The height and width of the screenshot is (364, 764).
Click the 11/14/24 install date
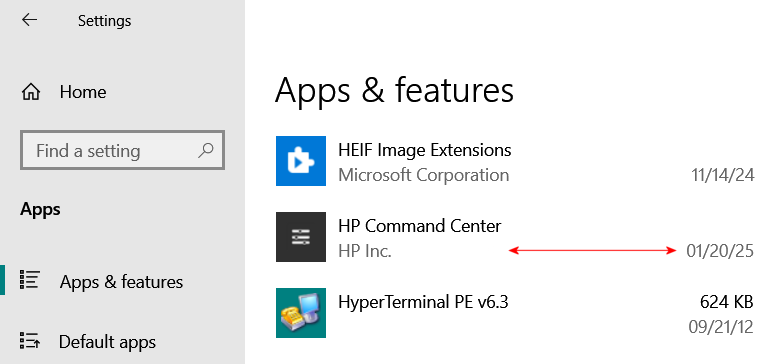point(723,175)
